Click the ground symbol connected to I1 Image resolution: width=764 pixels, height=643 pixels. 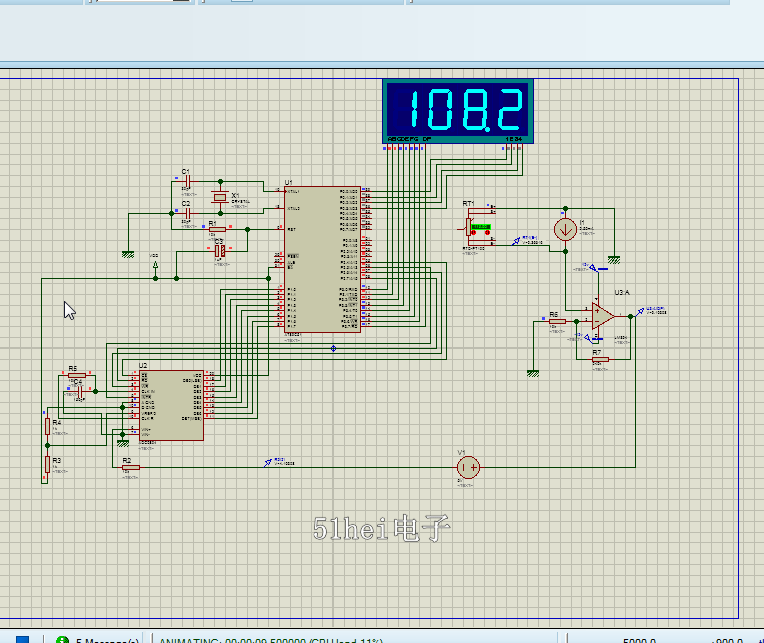tap(614, 260)
